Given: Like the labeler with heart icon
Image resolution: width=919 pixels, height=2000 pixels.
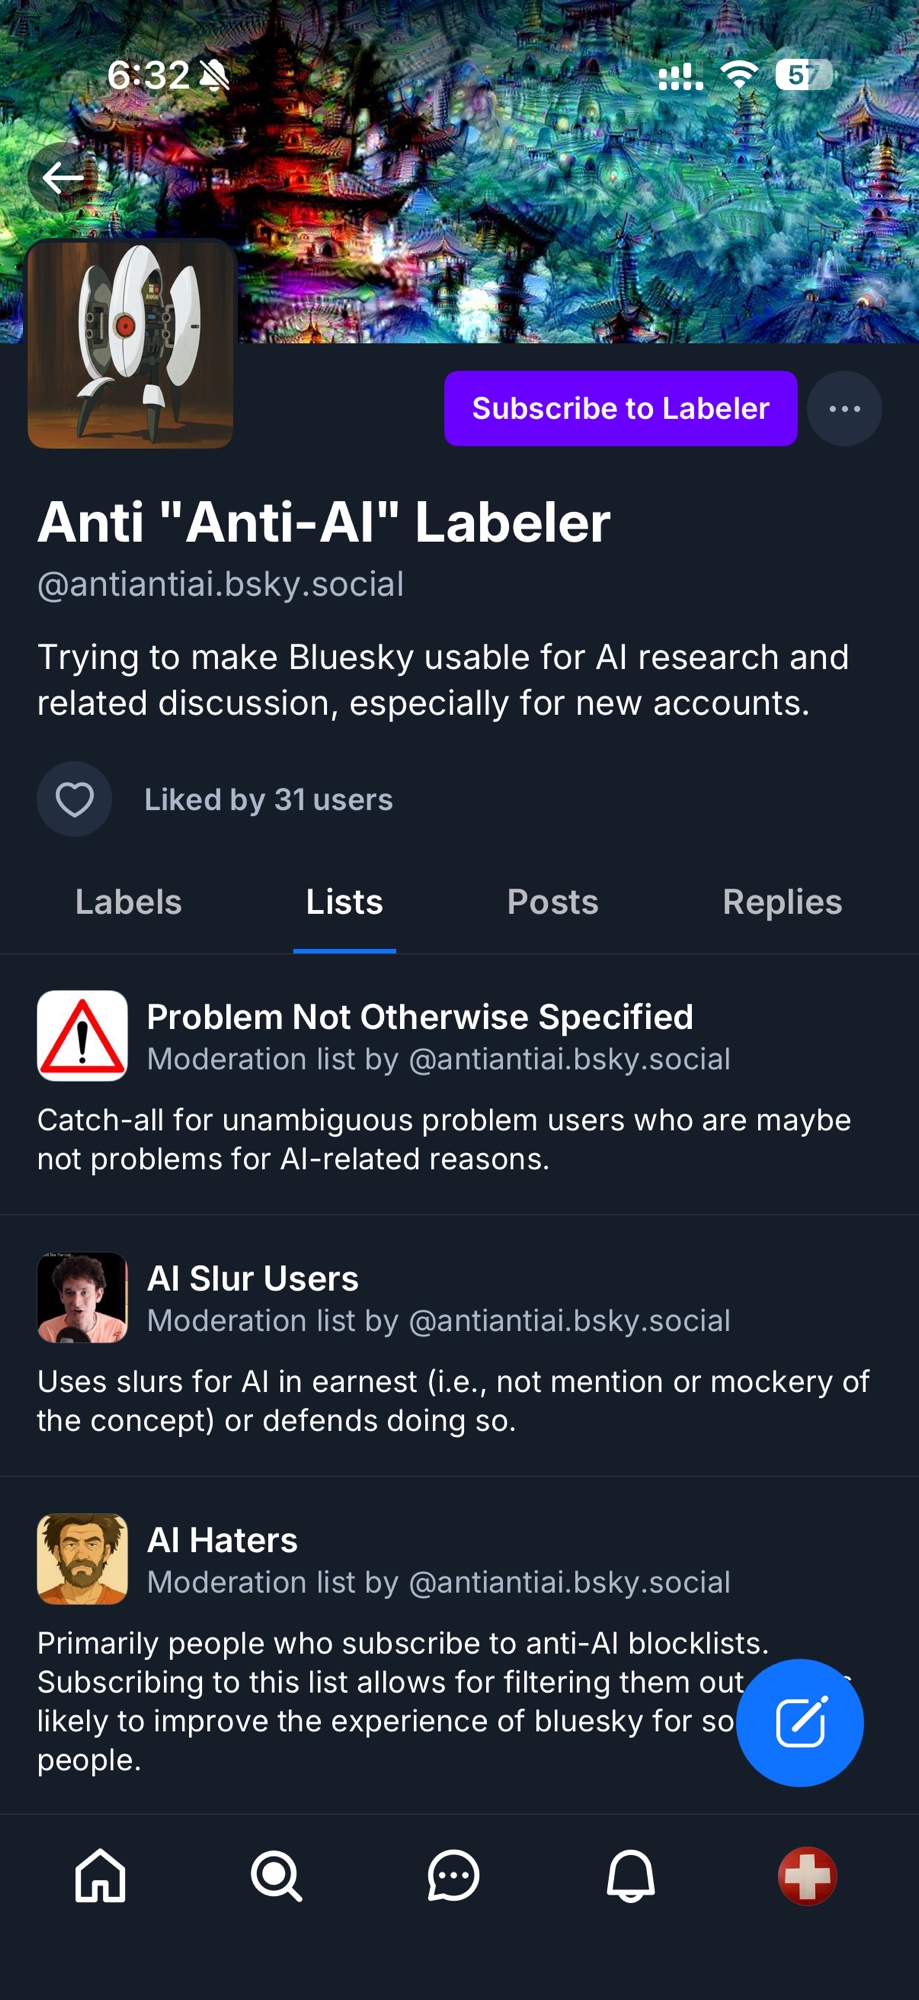Looking at the screenshot, I should 74,799.
